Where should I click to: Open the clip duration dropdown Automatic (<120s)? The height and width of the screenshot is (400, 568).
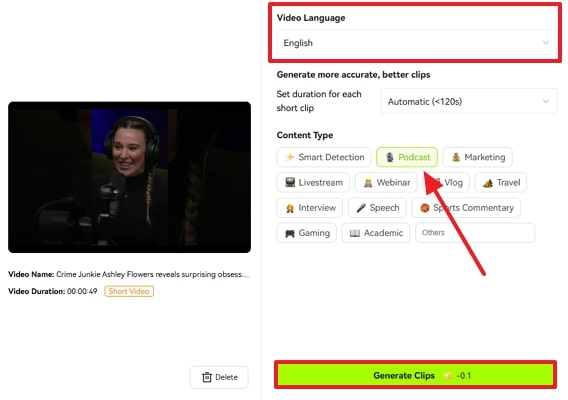(x=469, y=101)
